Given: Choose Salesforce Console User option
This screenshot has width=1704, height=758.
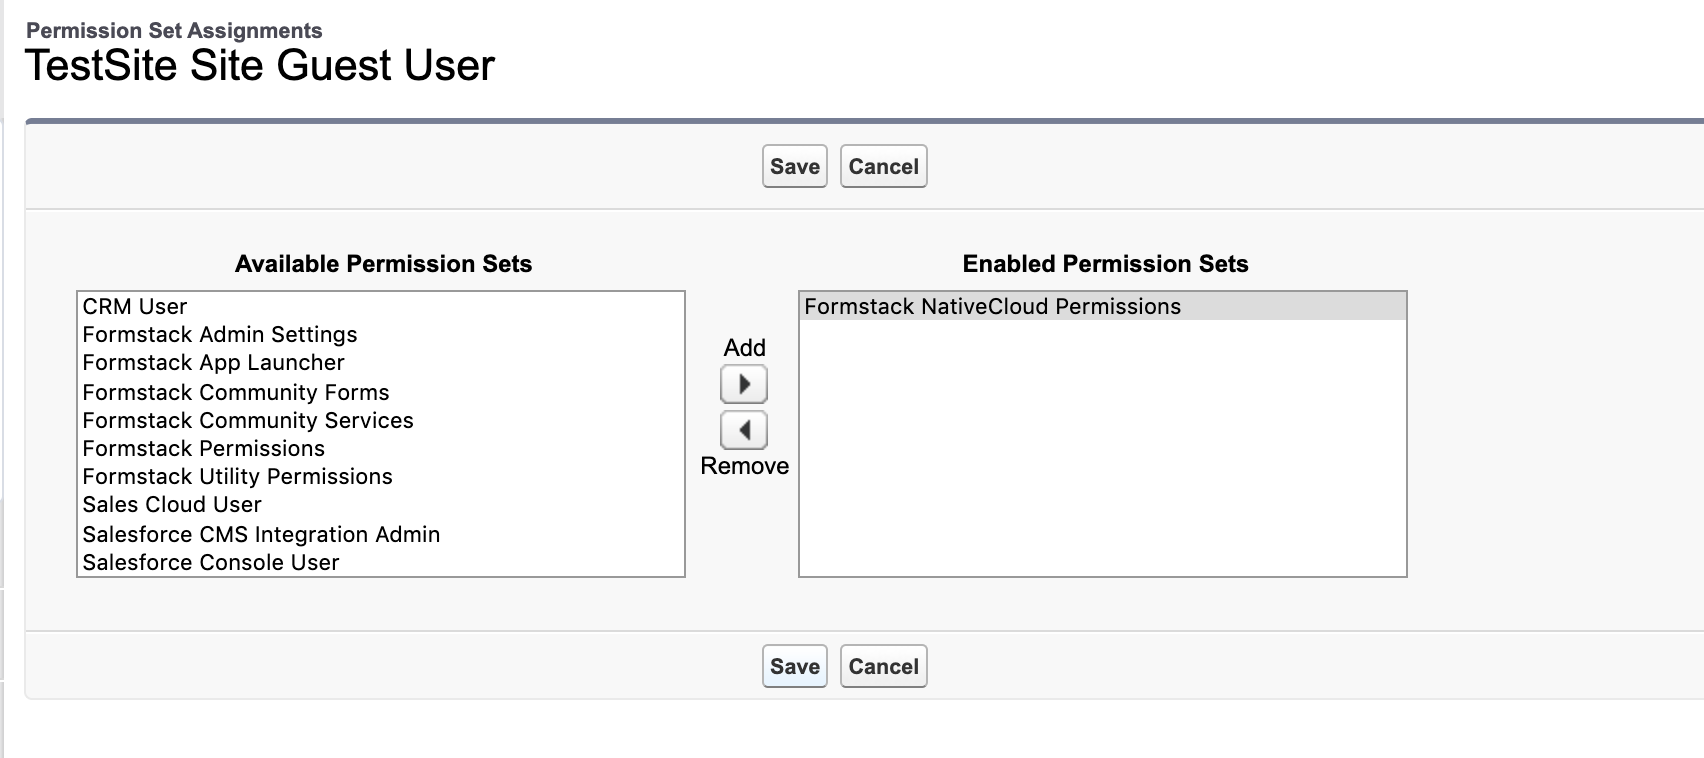Looking at the screenshot, I should click(211, 563).
